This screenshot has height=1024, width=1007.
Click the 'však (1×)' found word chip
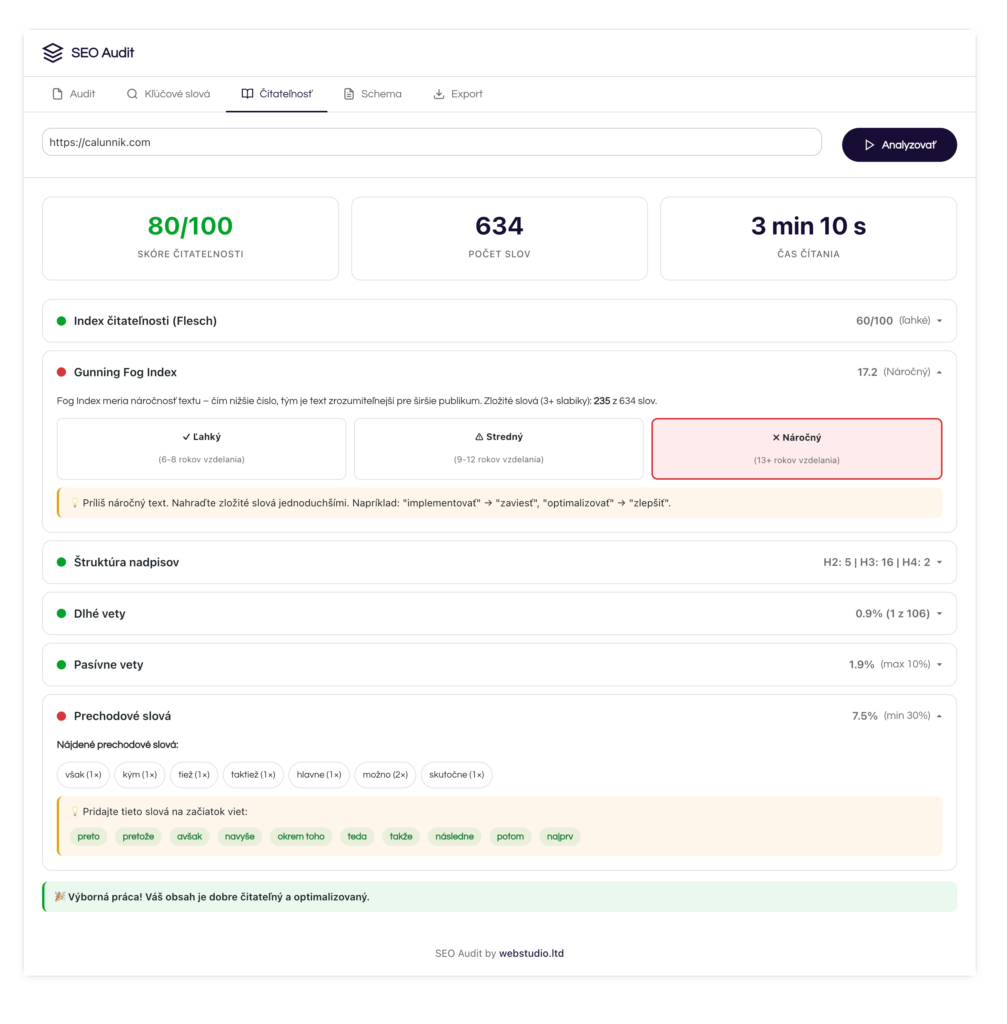(83, 775)
